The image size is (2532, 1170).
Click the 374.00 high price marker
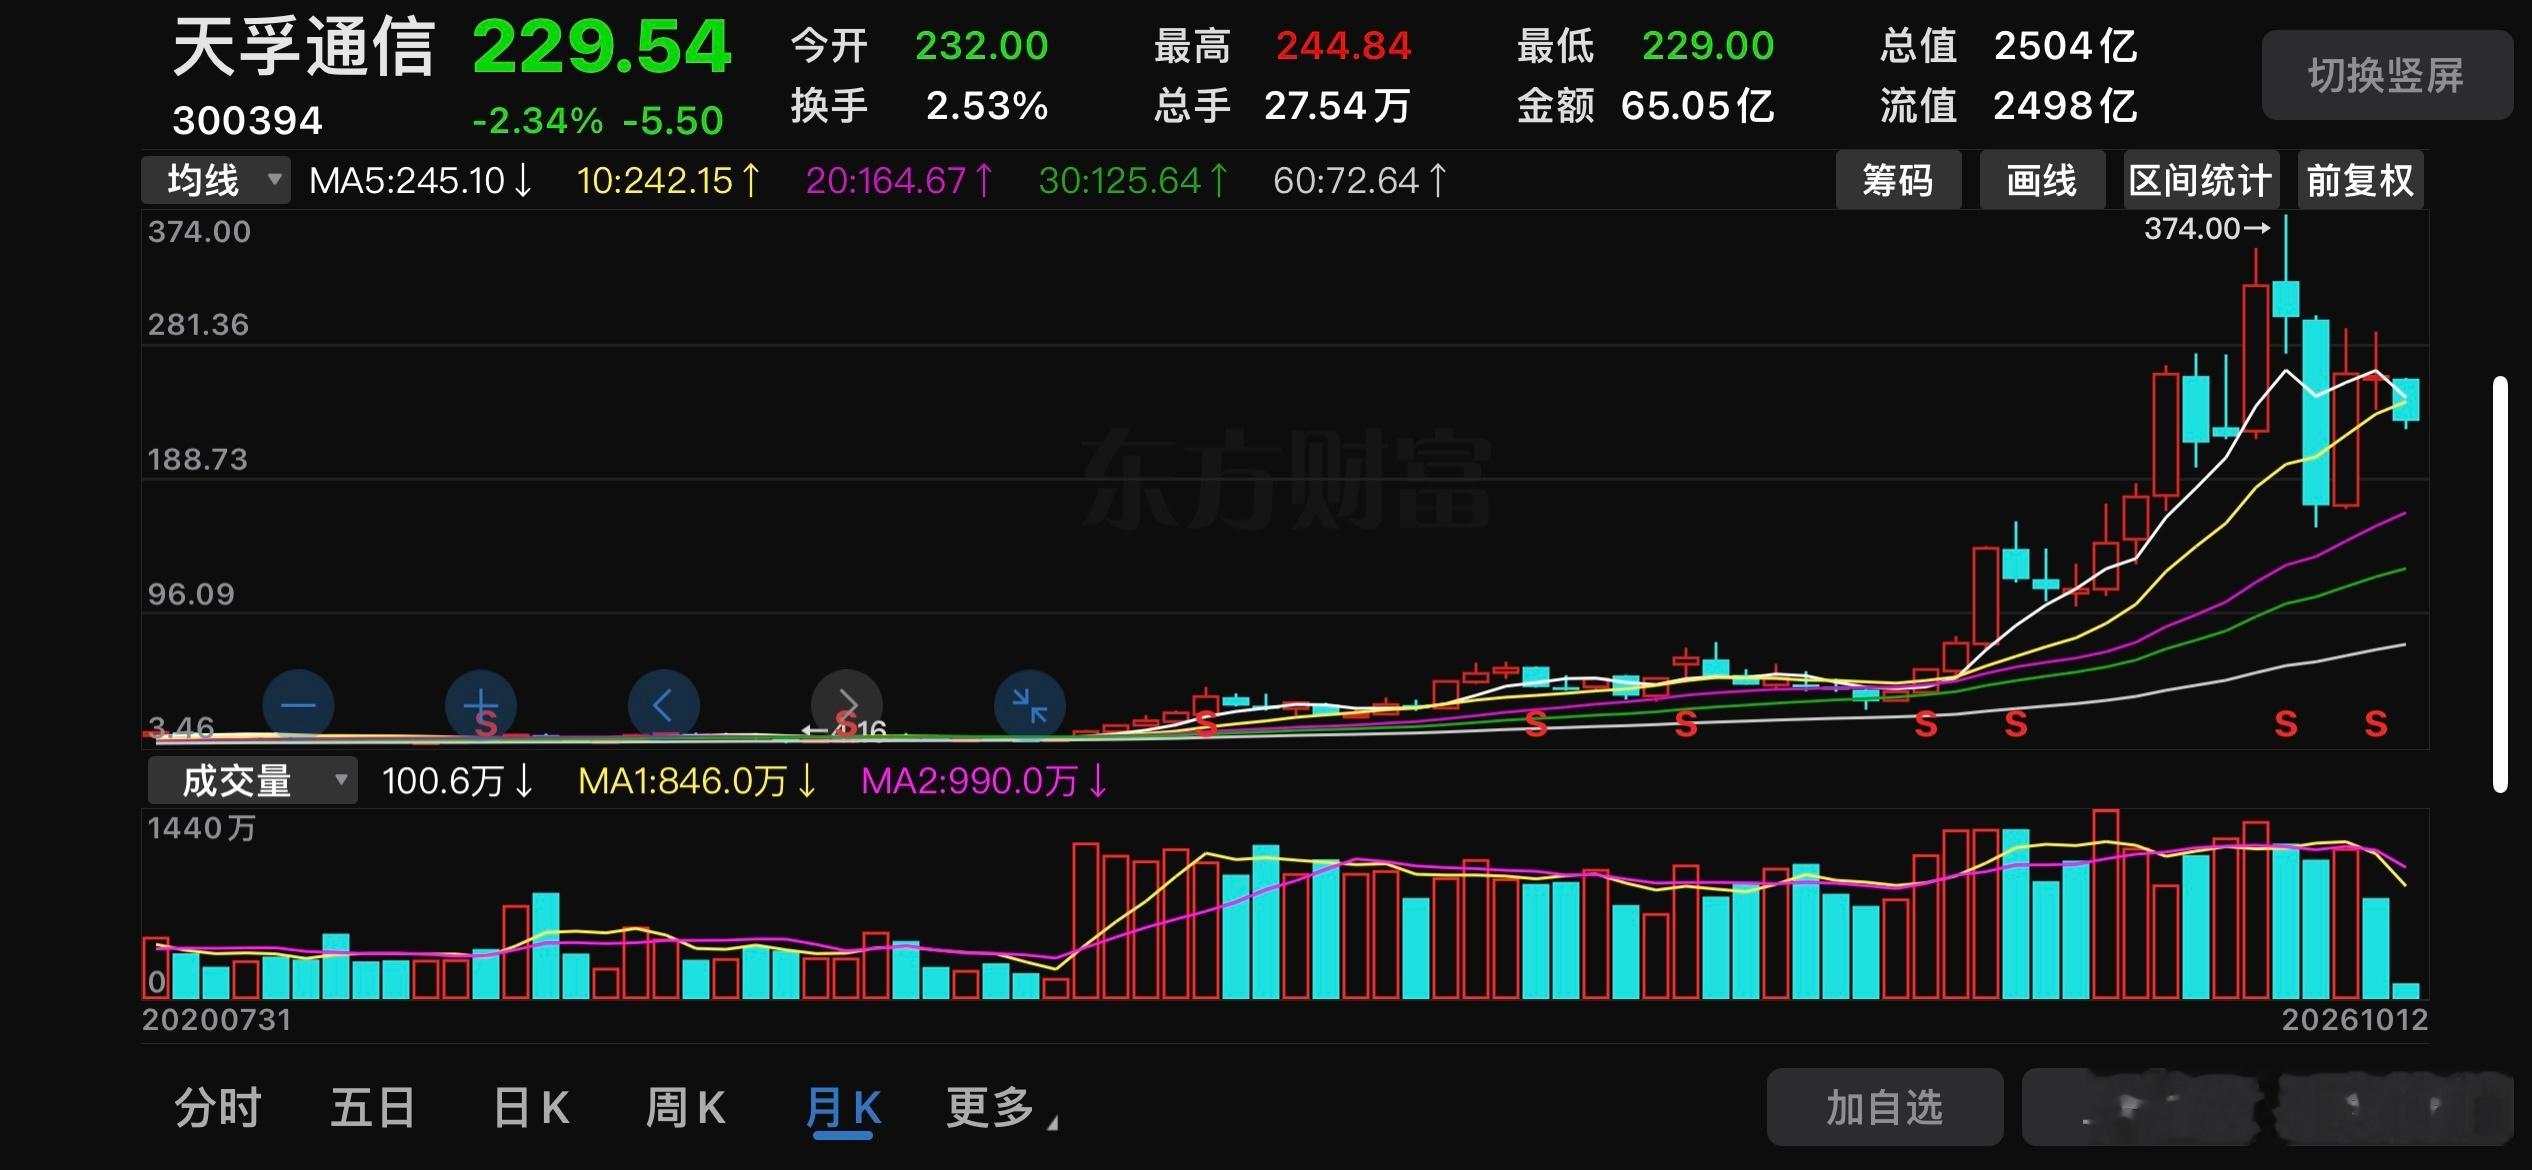[2207, 229]
